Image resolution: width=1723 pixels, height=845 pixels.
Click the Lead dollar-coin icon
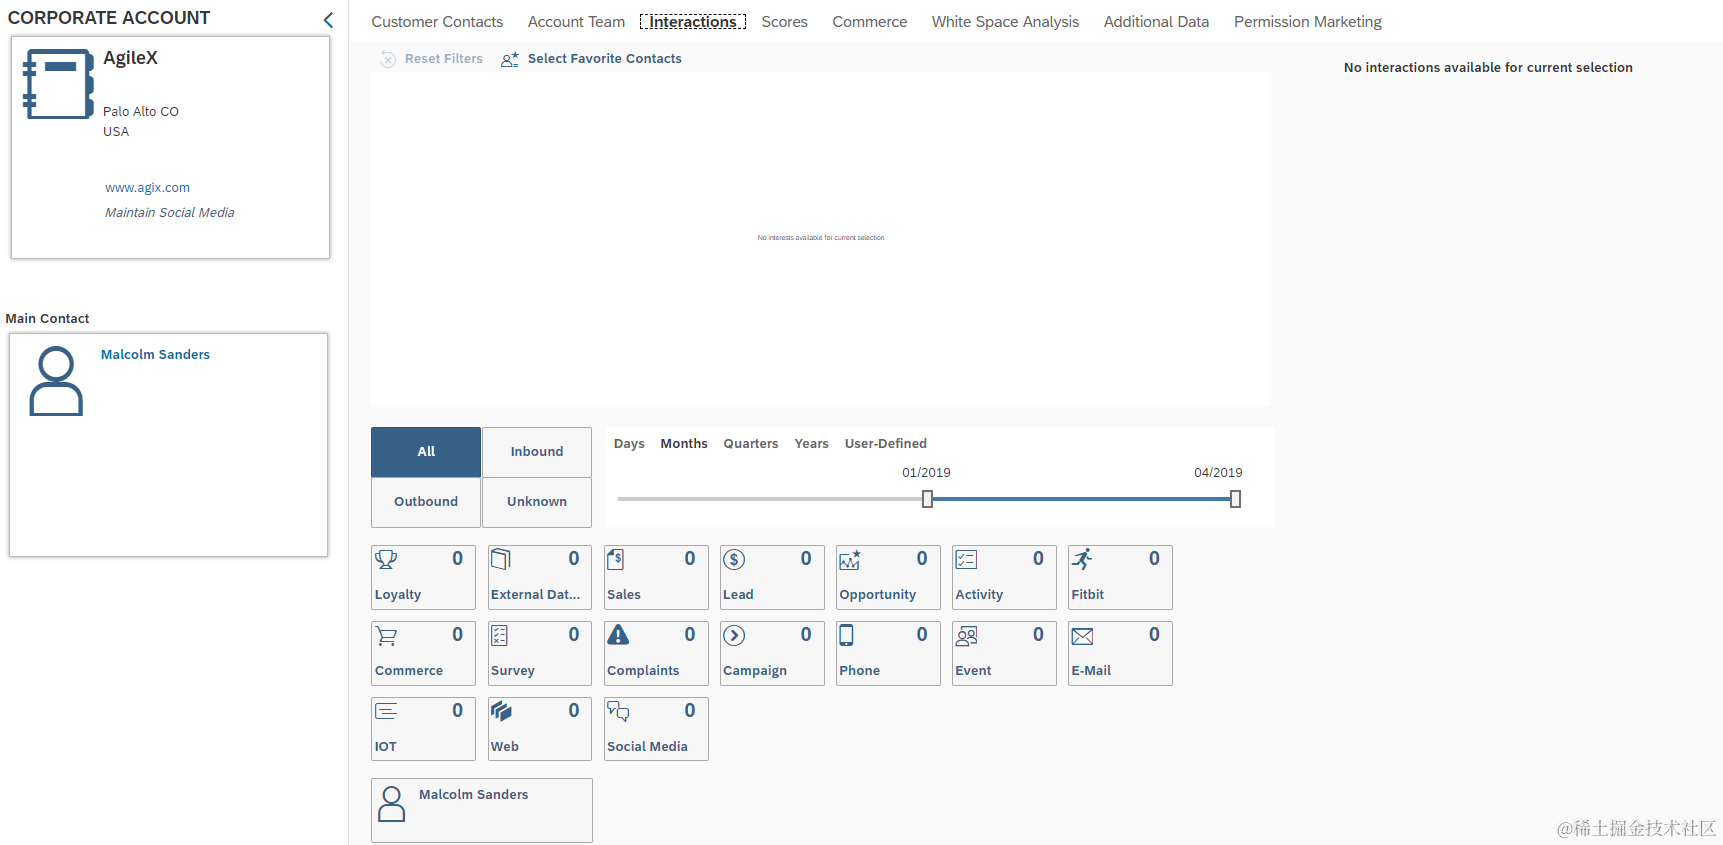[x=734, y=560]
